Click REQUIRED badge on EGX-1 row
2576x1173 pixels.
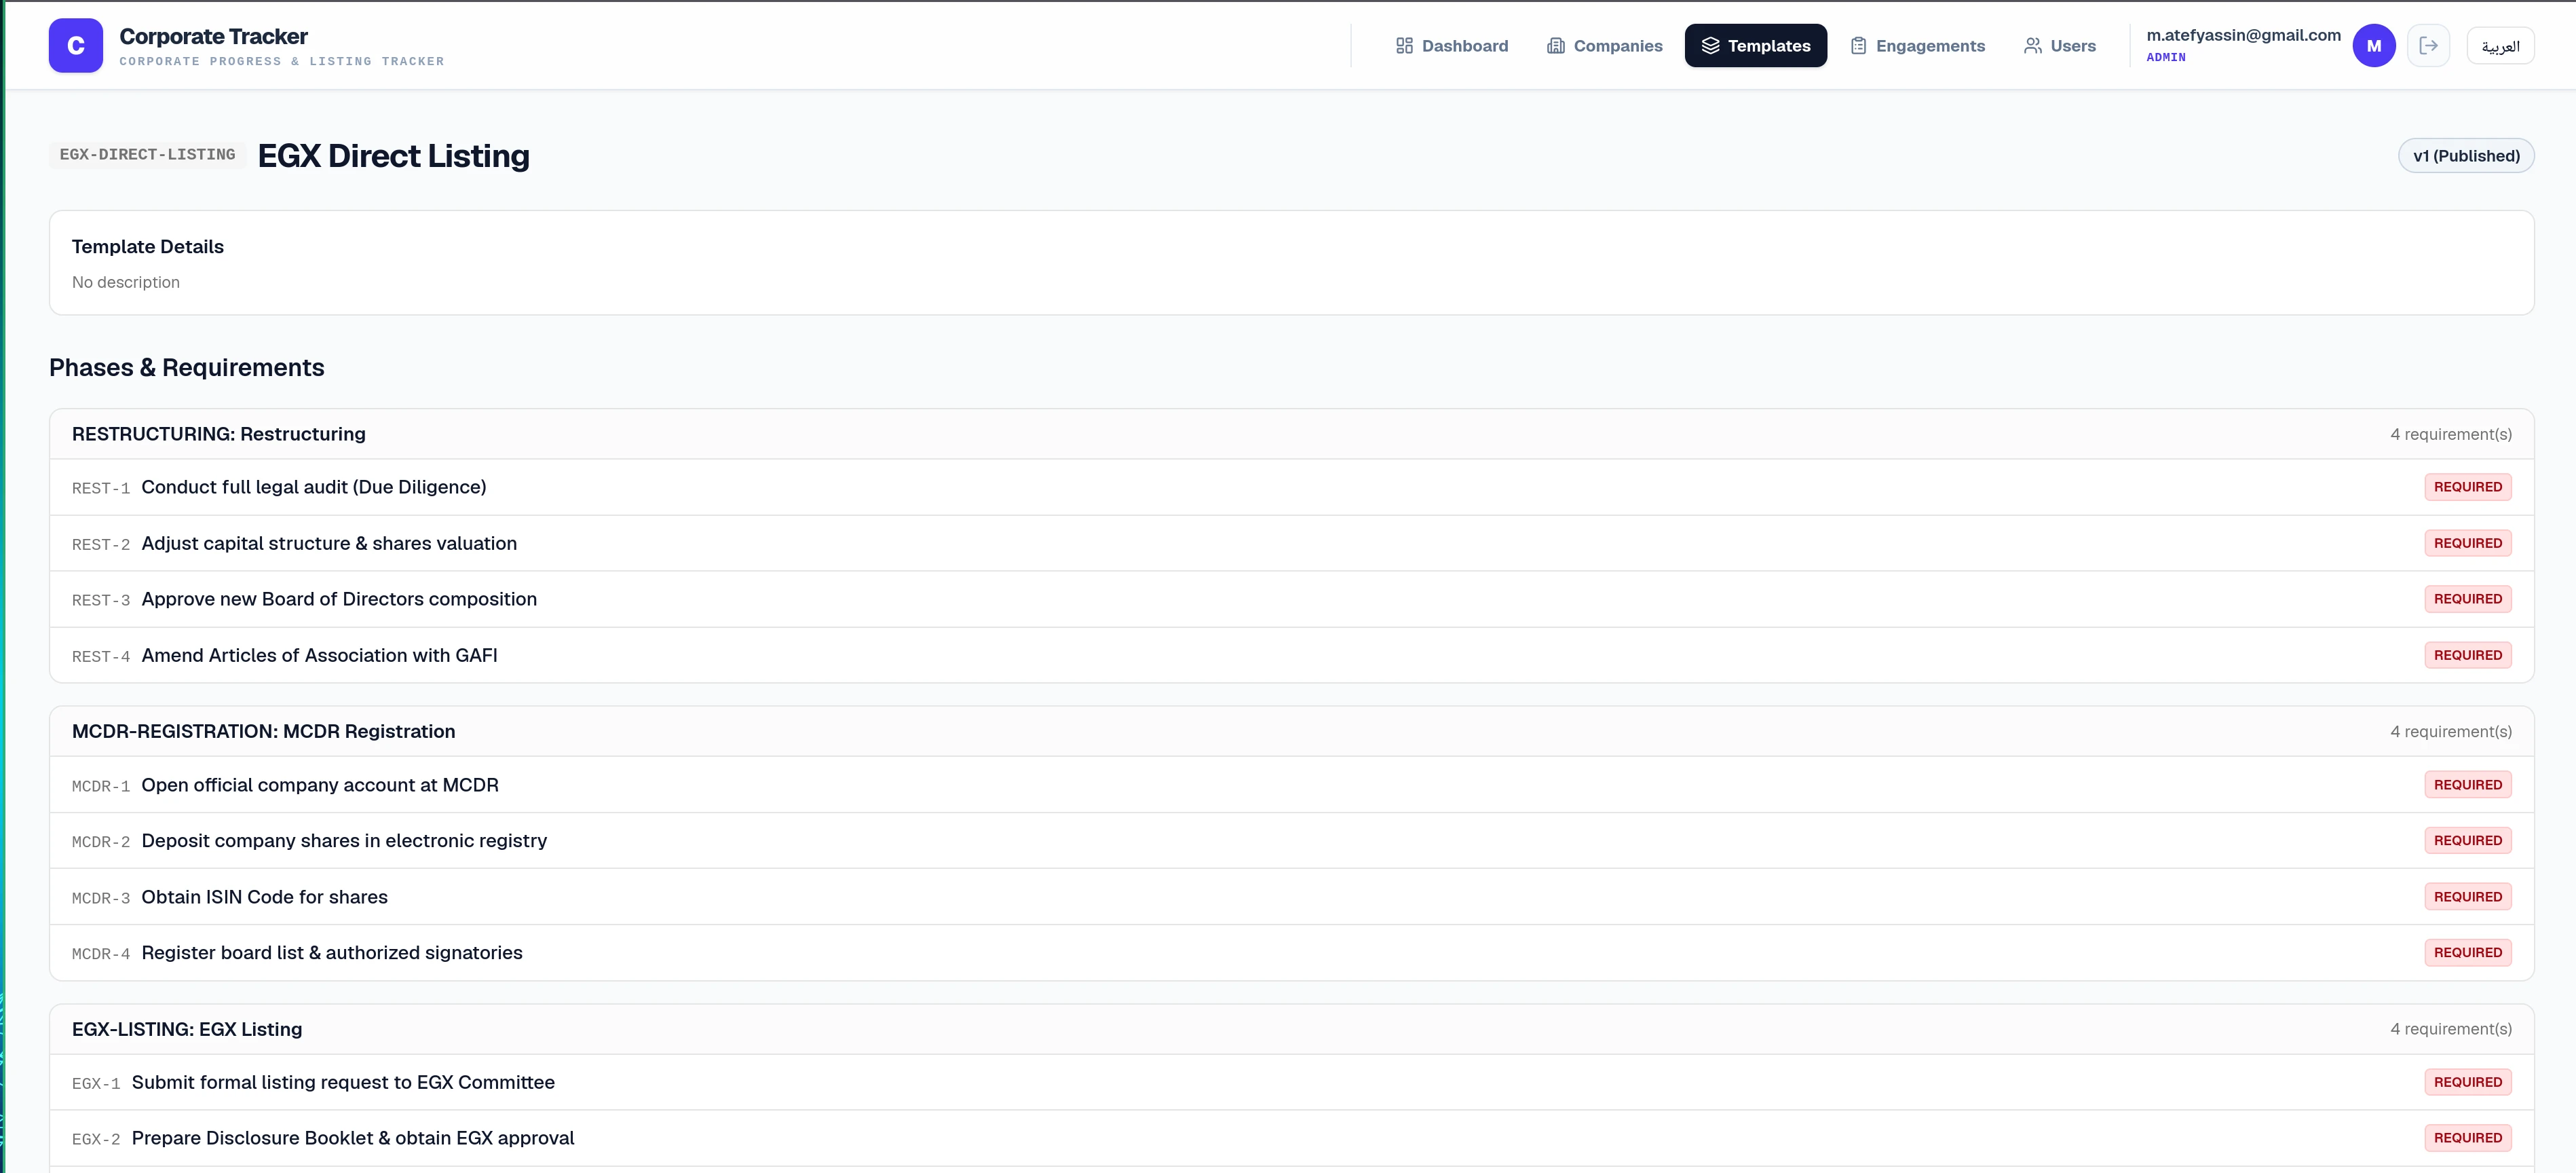click(2467, 1082)
